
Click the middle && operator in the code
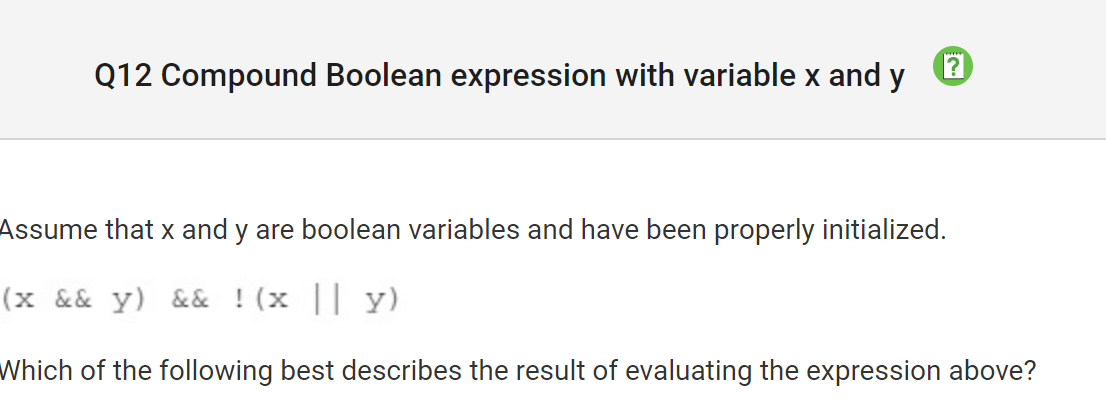(x=190, y=300)
